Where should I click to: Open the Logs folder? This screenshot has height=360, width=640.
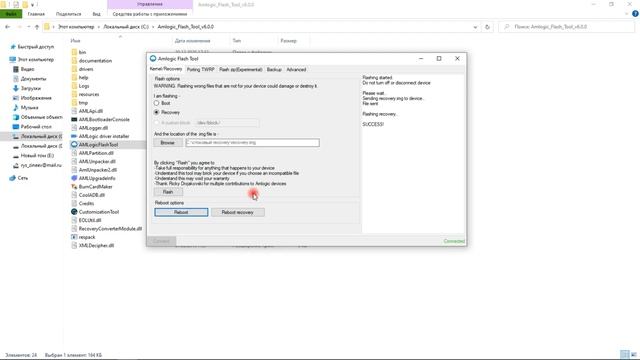click(84, 86)
